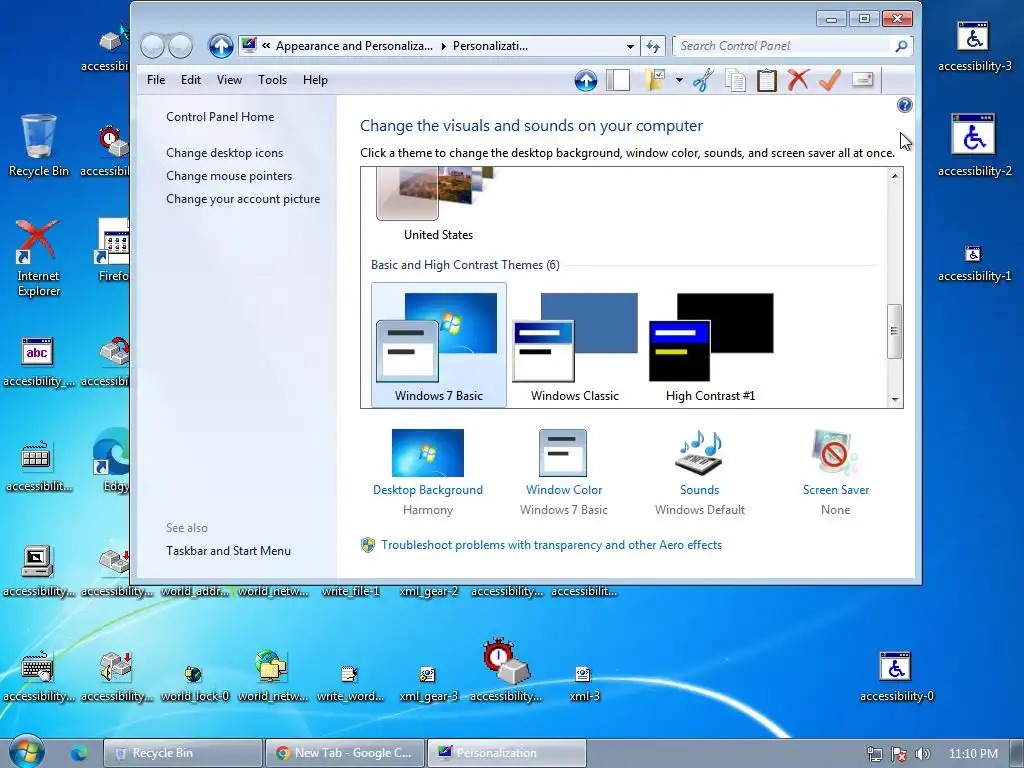Click the blue Up arrow beside address bar
Viewport: 1024px width, 768px height.
221,46
